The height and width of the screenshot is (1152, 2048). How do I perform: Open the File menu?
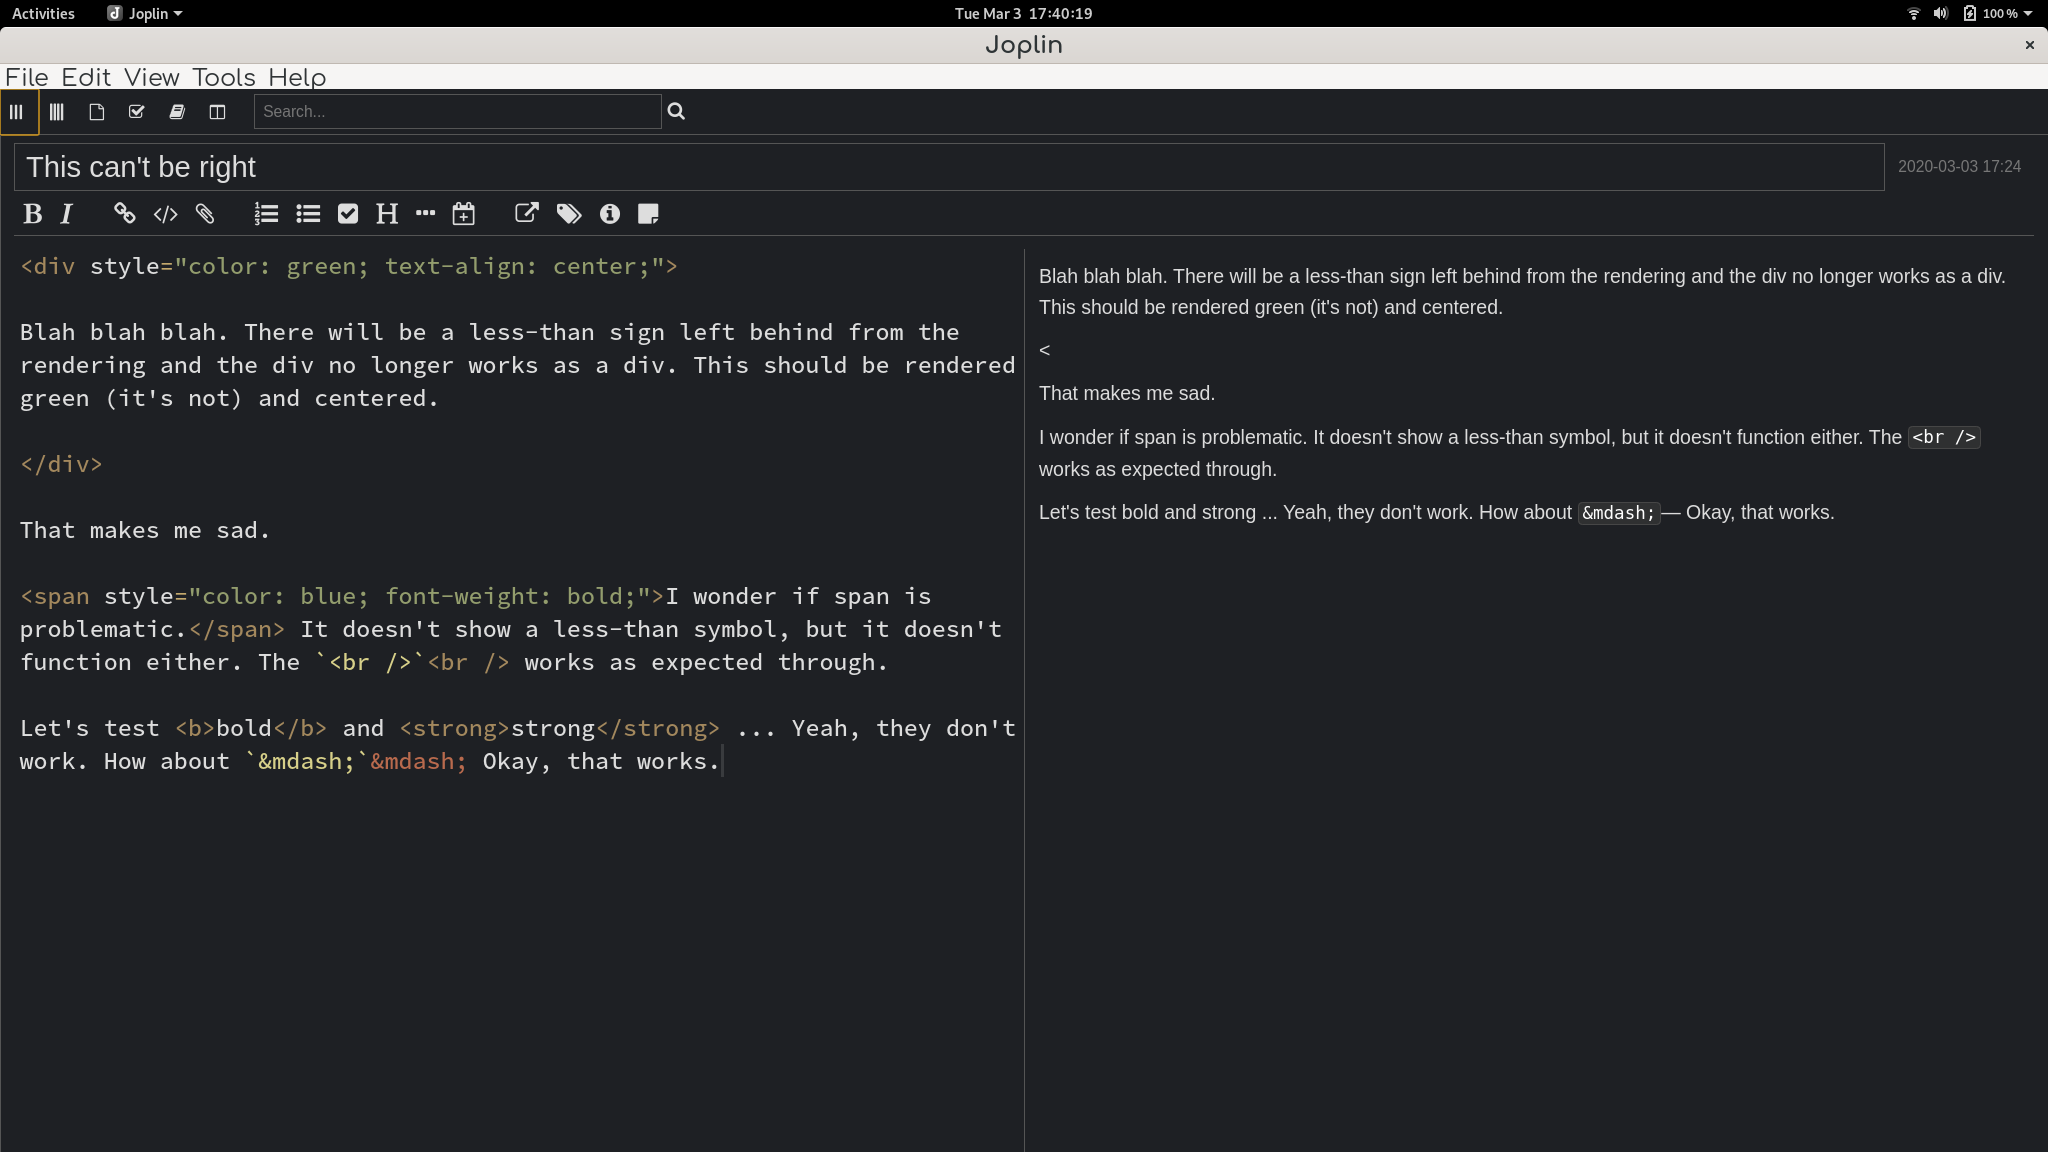pos(27,77)
